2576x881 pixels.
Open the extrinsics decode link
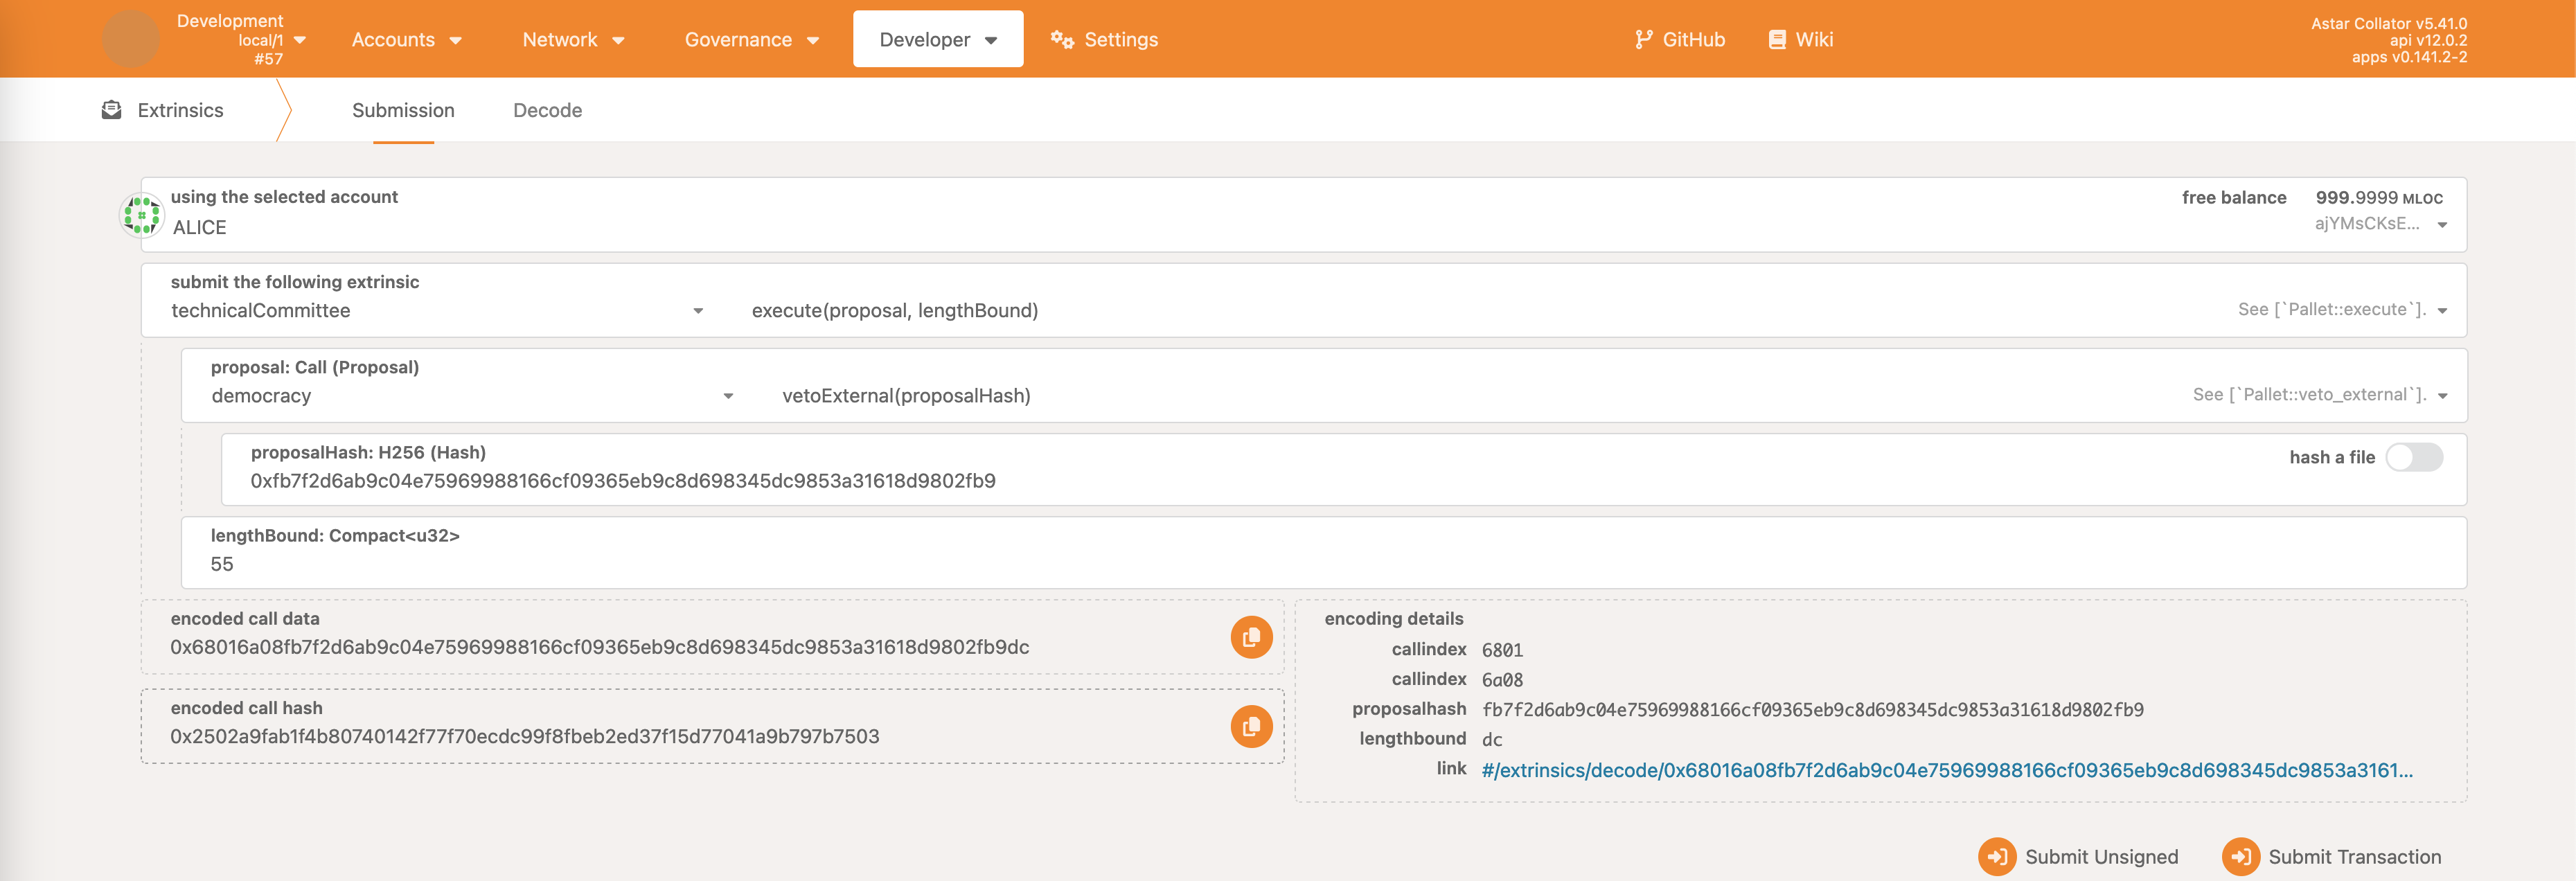(x=1946, y=770)
